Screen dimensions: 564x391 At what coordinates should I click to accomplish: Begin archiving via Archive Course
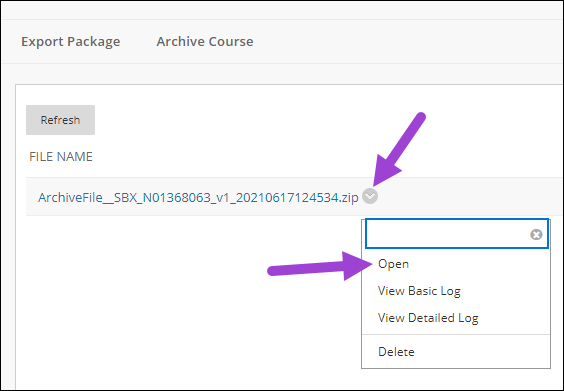205,41
